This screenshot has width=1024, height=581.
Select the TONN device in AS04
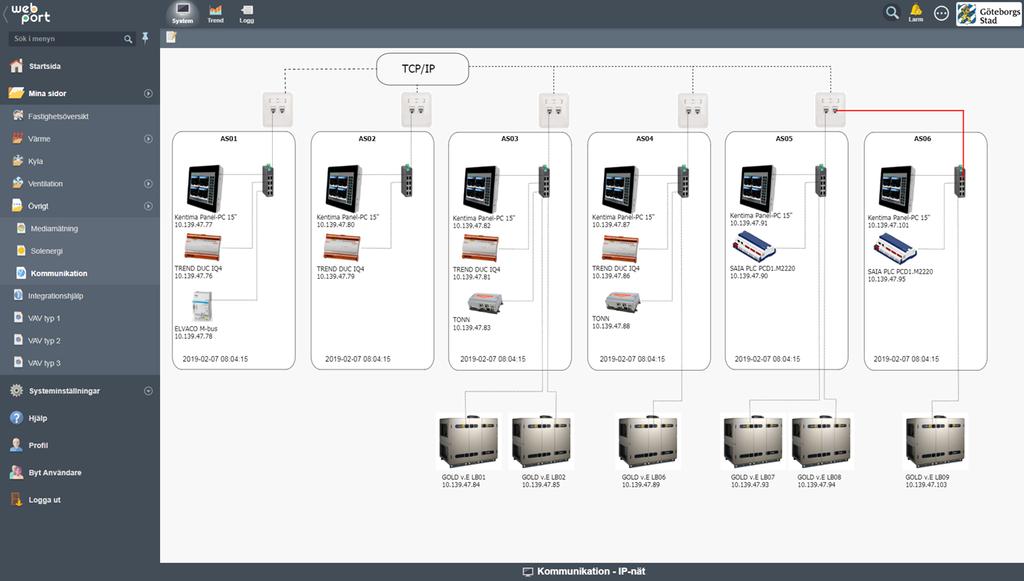click(x=622, y=301)
